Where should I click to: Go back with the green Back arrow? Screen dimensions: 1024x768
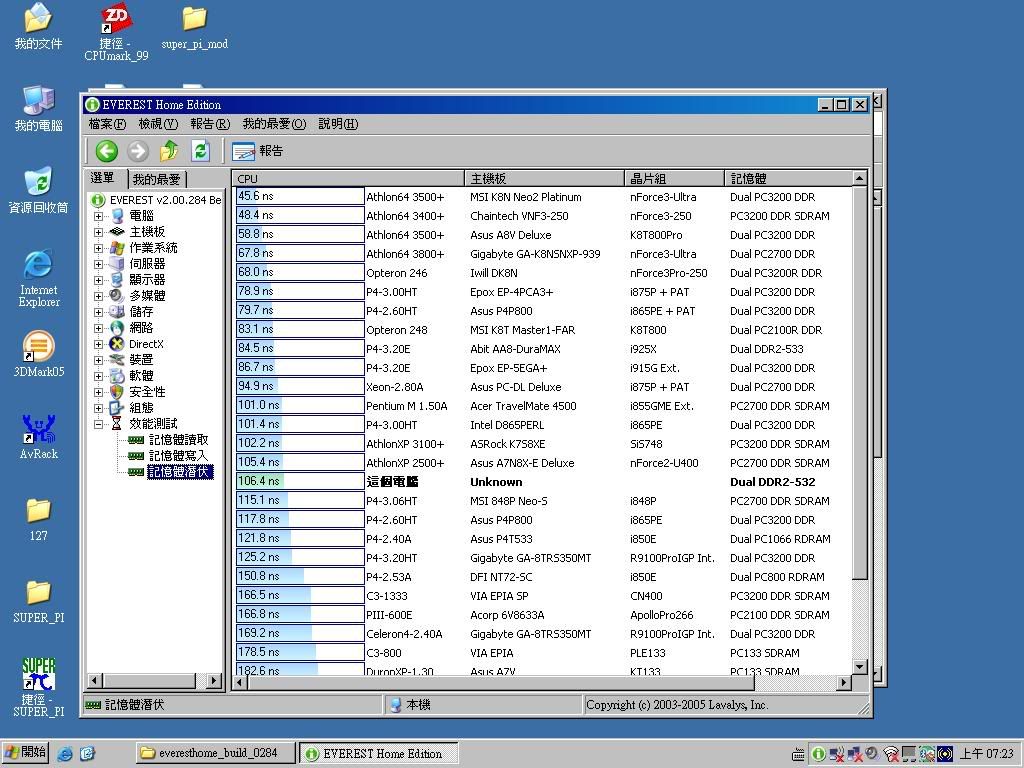[x=106, y=151]
